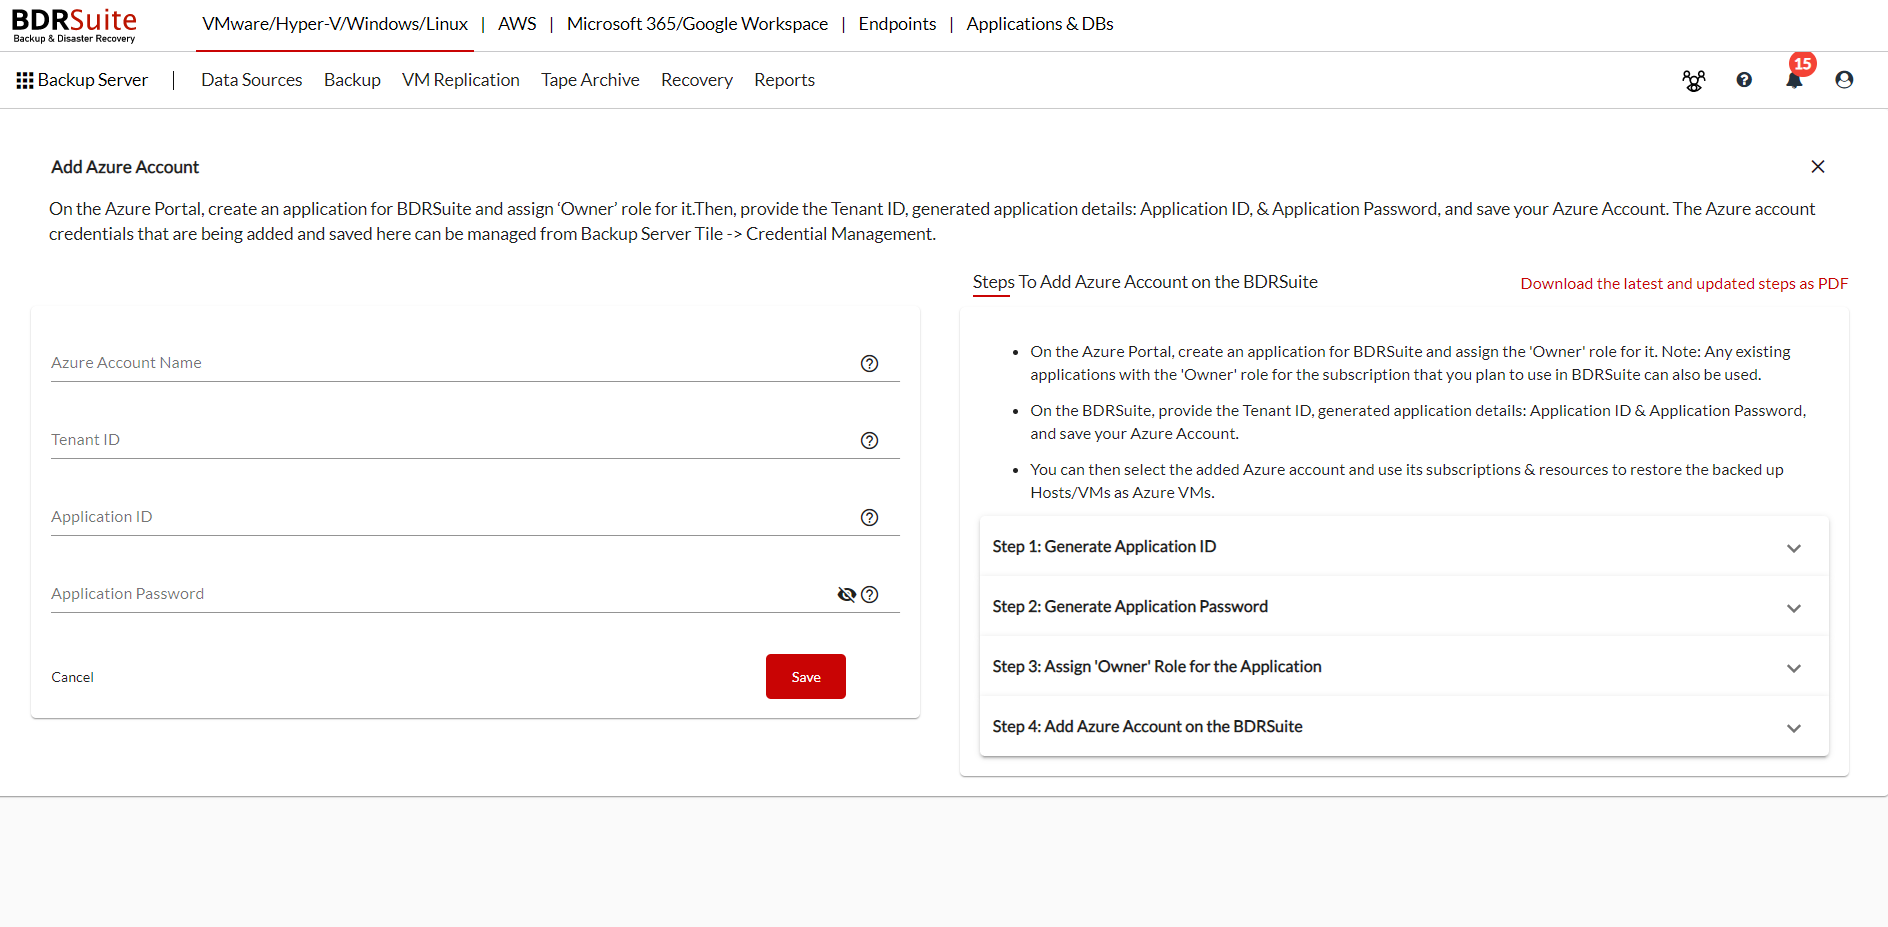Expand Step 4: Add Azure Account
Screen dimensions: 1888x927
[x=1404, y=727]
